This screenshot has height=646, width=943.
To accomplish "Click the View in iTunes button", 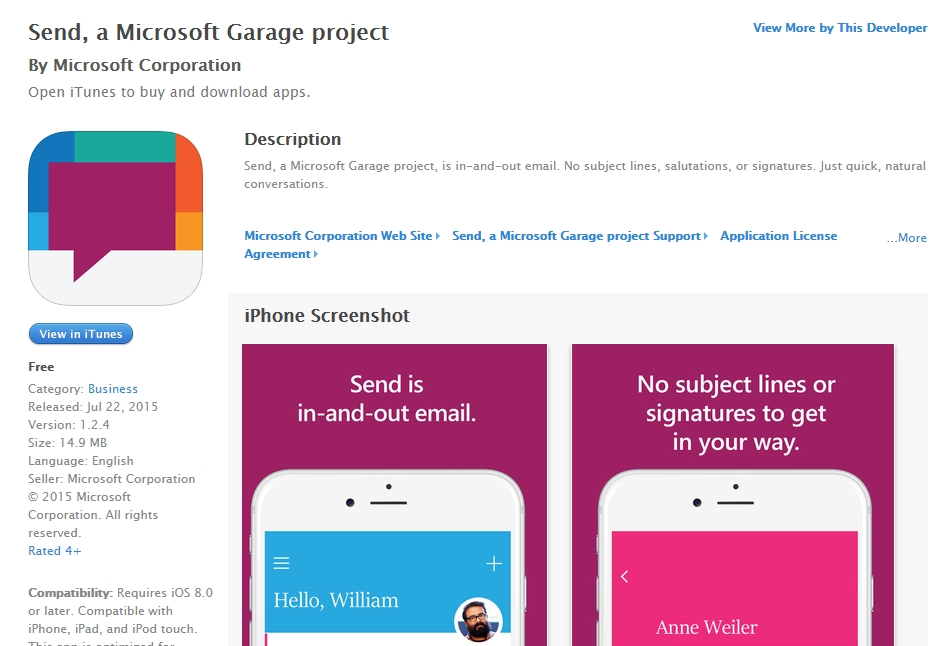I will pyautogui.click(x=81, y=334).
